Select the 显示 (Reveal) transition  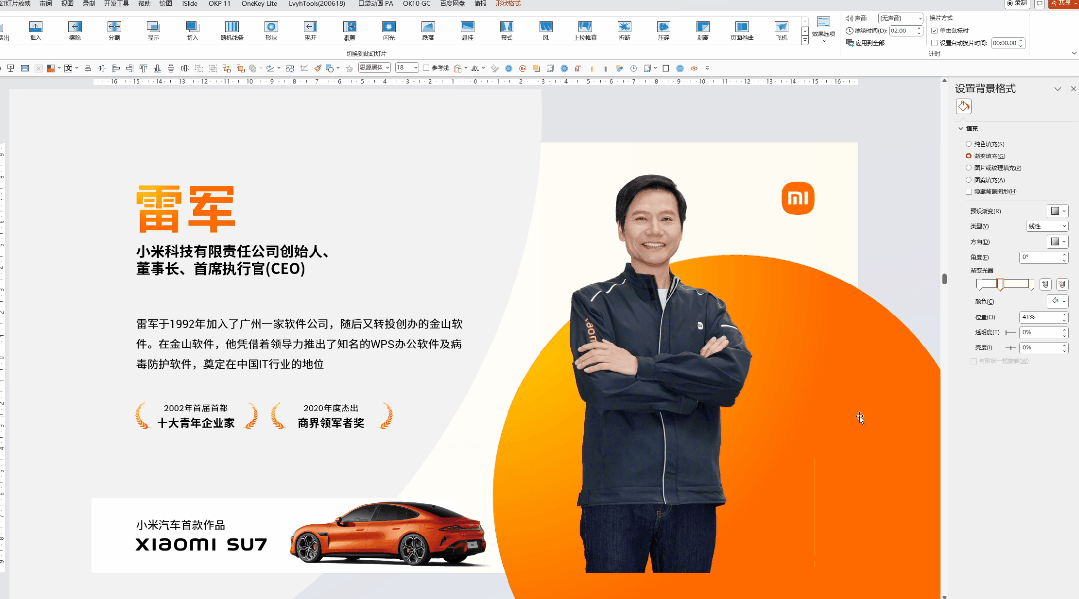tap(153, 30)
